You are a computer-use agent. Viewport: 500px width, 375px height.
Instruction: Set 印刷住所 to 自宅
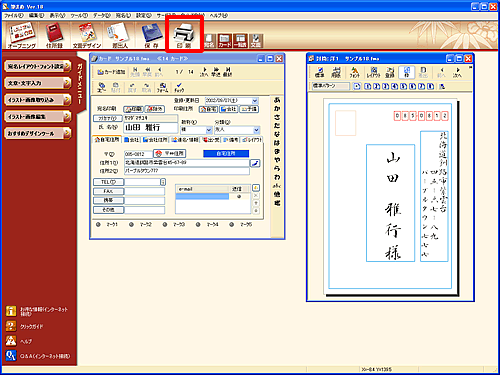208,109
